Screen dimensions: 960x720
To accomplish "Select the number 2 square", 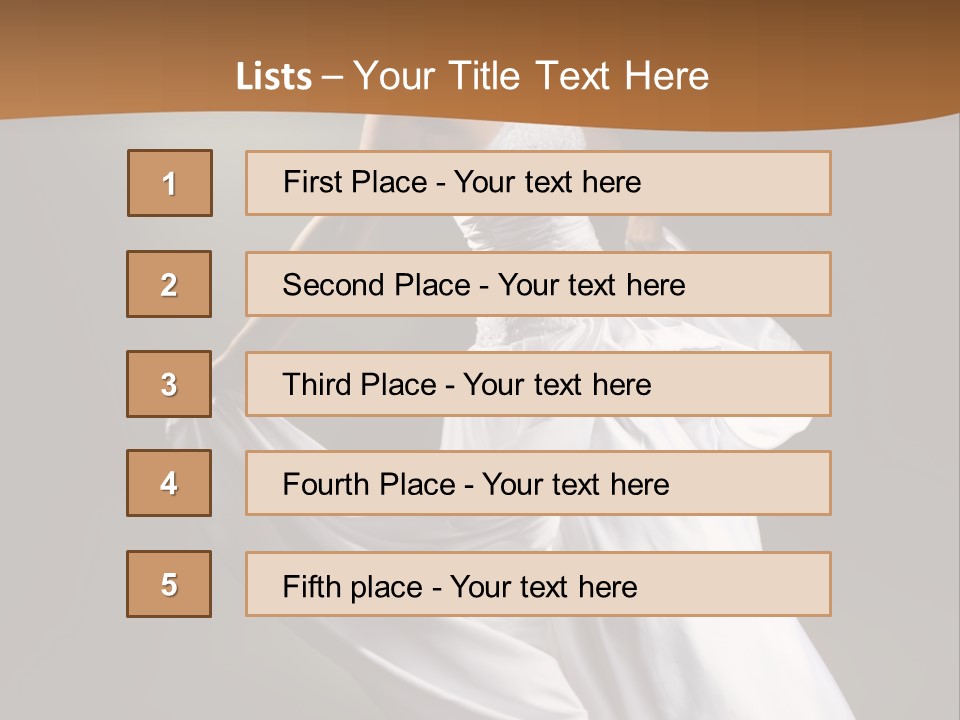I will point(169,284).
